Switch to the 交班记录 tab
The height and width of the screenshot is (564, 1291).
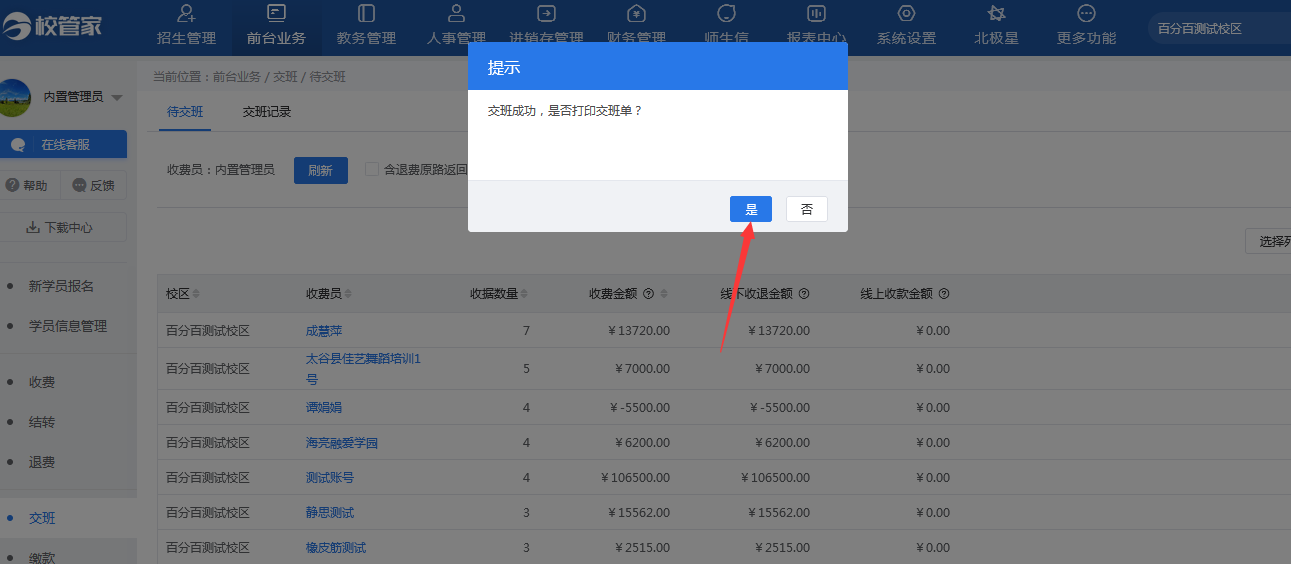pyautogui.click(x=267, y=112)
